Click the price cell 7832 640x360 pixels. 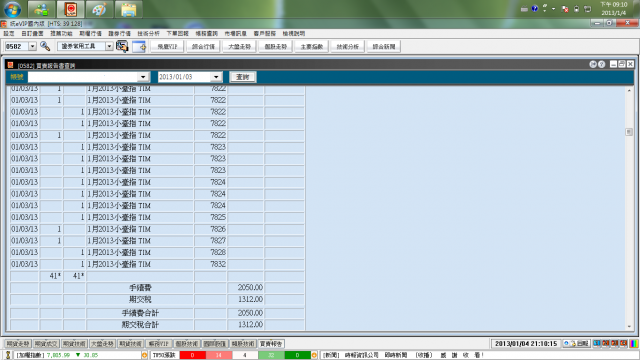[211, 264]
